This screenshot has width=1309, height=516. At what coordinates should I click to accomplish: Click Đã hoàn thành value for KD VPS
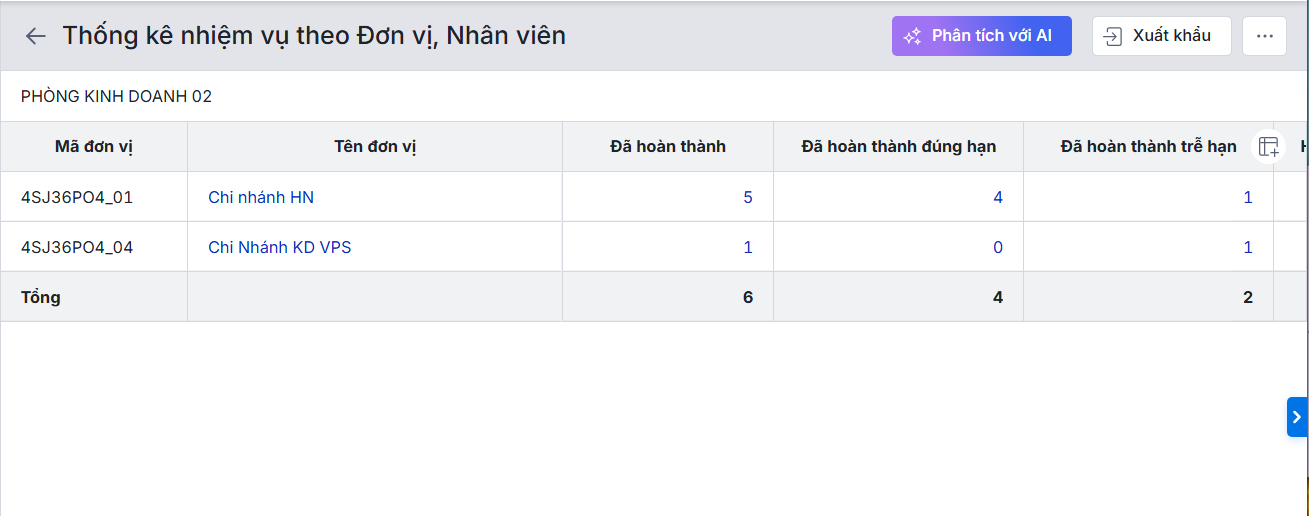tap(747, 247)
